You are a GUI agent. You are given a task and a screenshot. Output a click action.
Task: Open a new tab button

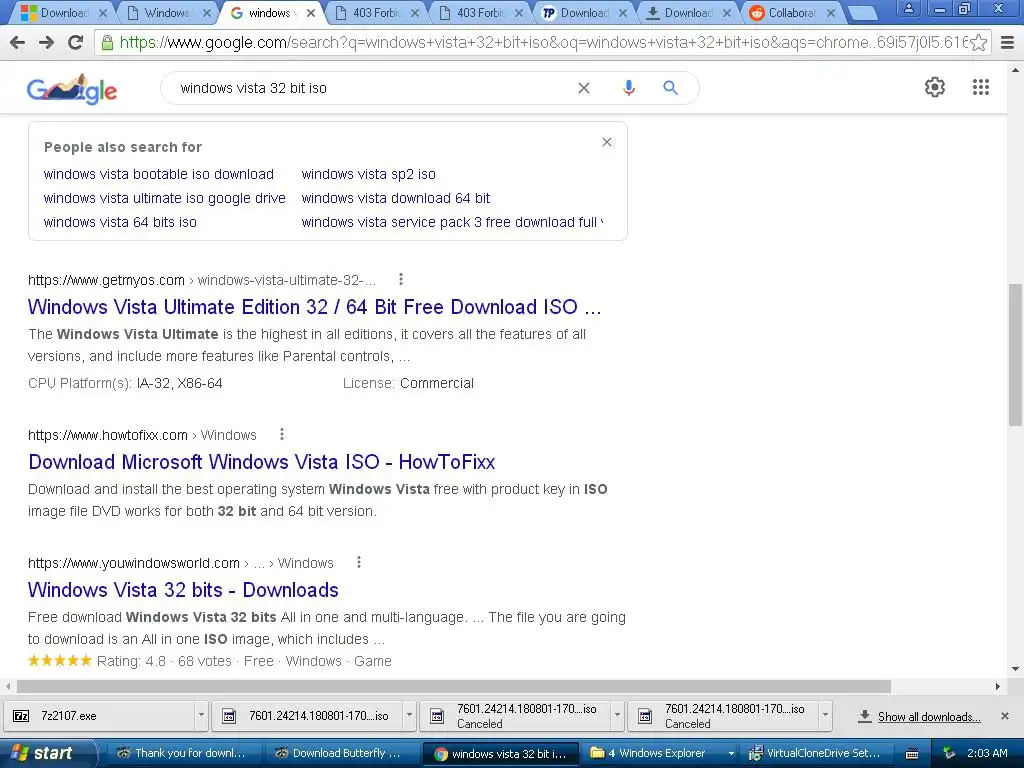863,13
